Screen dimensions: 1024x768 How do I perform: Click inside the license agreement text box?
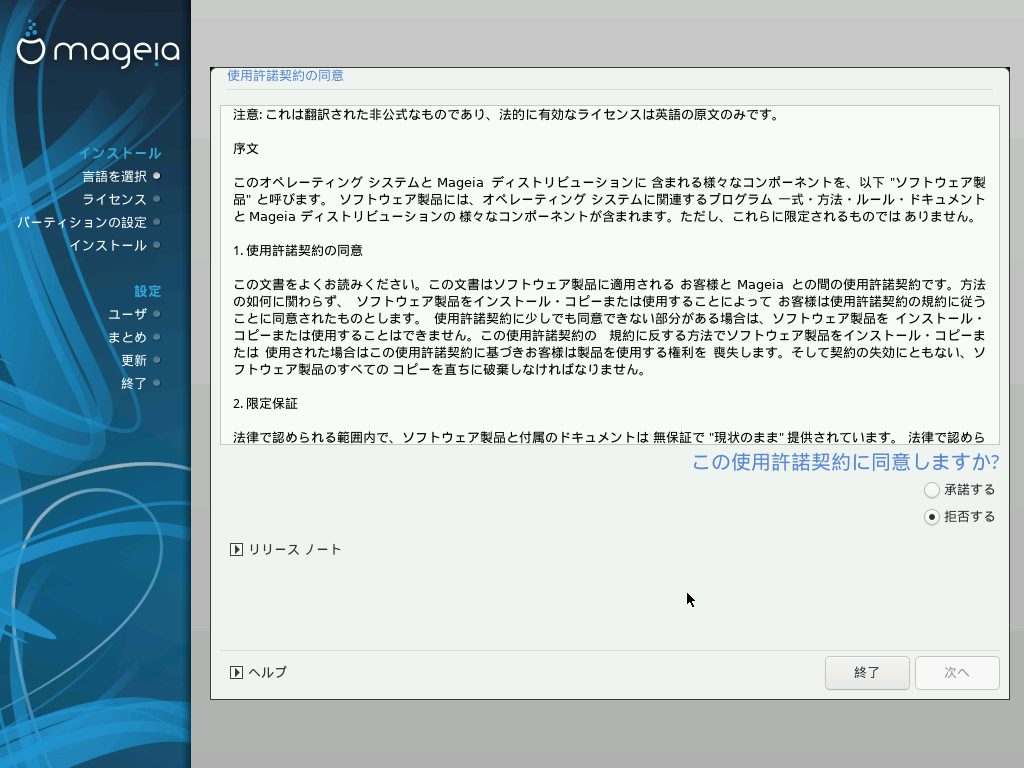610,275
